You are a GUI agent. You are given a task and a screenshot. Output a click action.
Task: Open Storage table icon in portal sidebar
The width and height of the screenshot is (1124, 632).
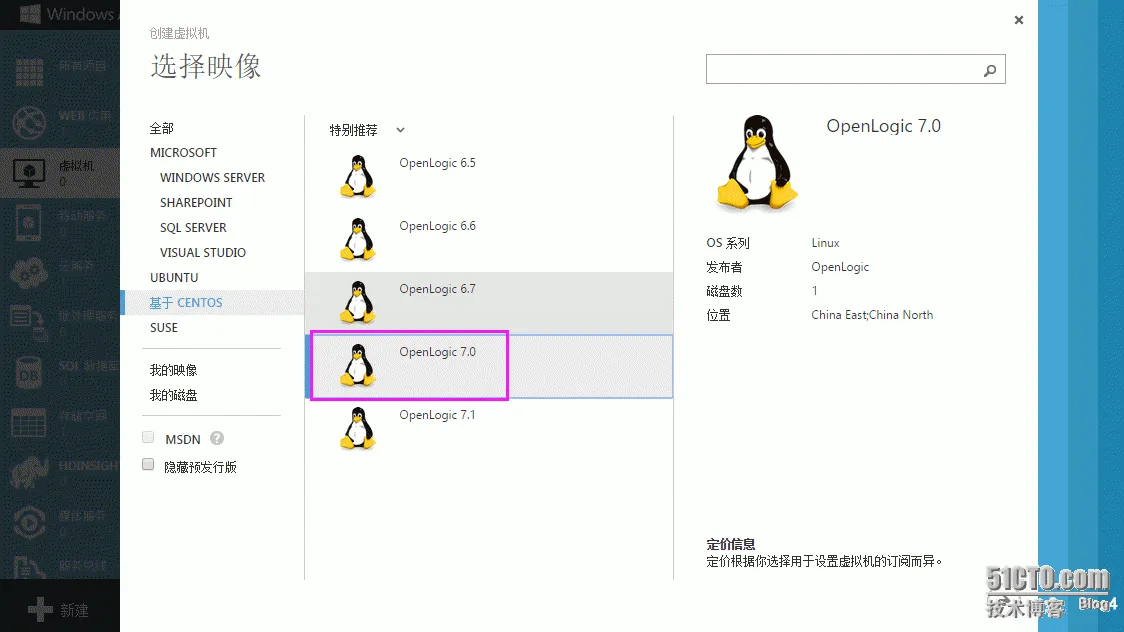pos(29,422)
